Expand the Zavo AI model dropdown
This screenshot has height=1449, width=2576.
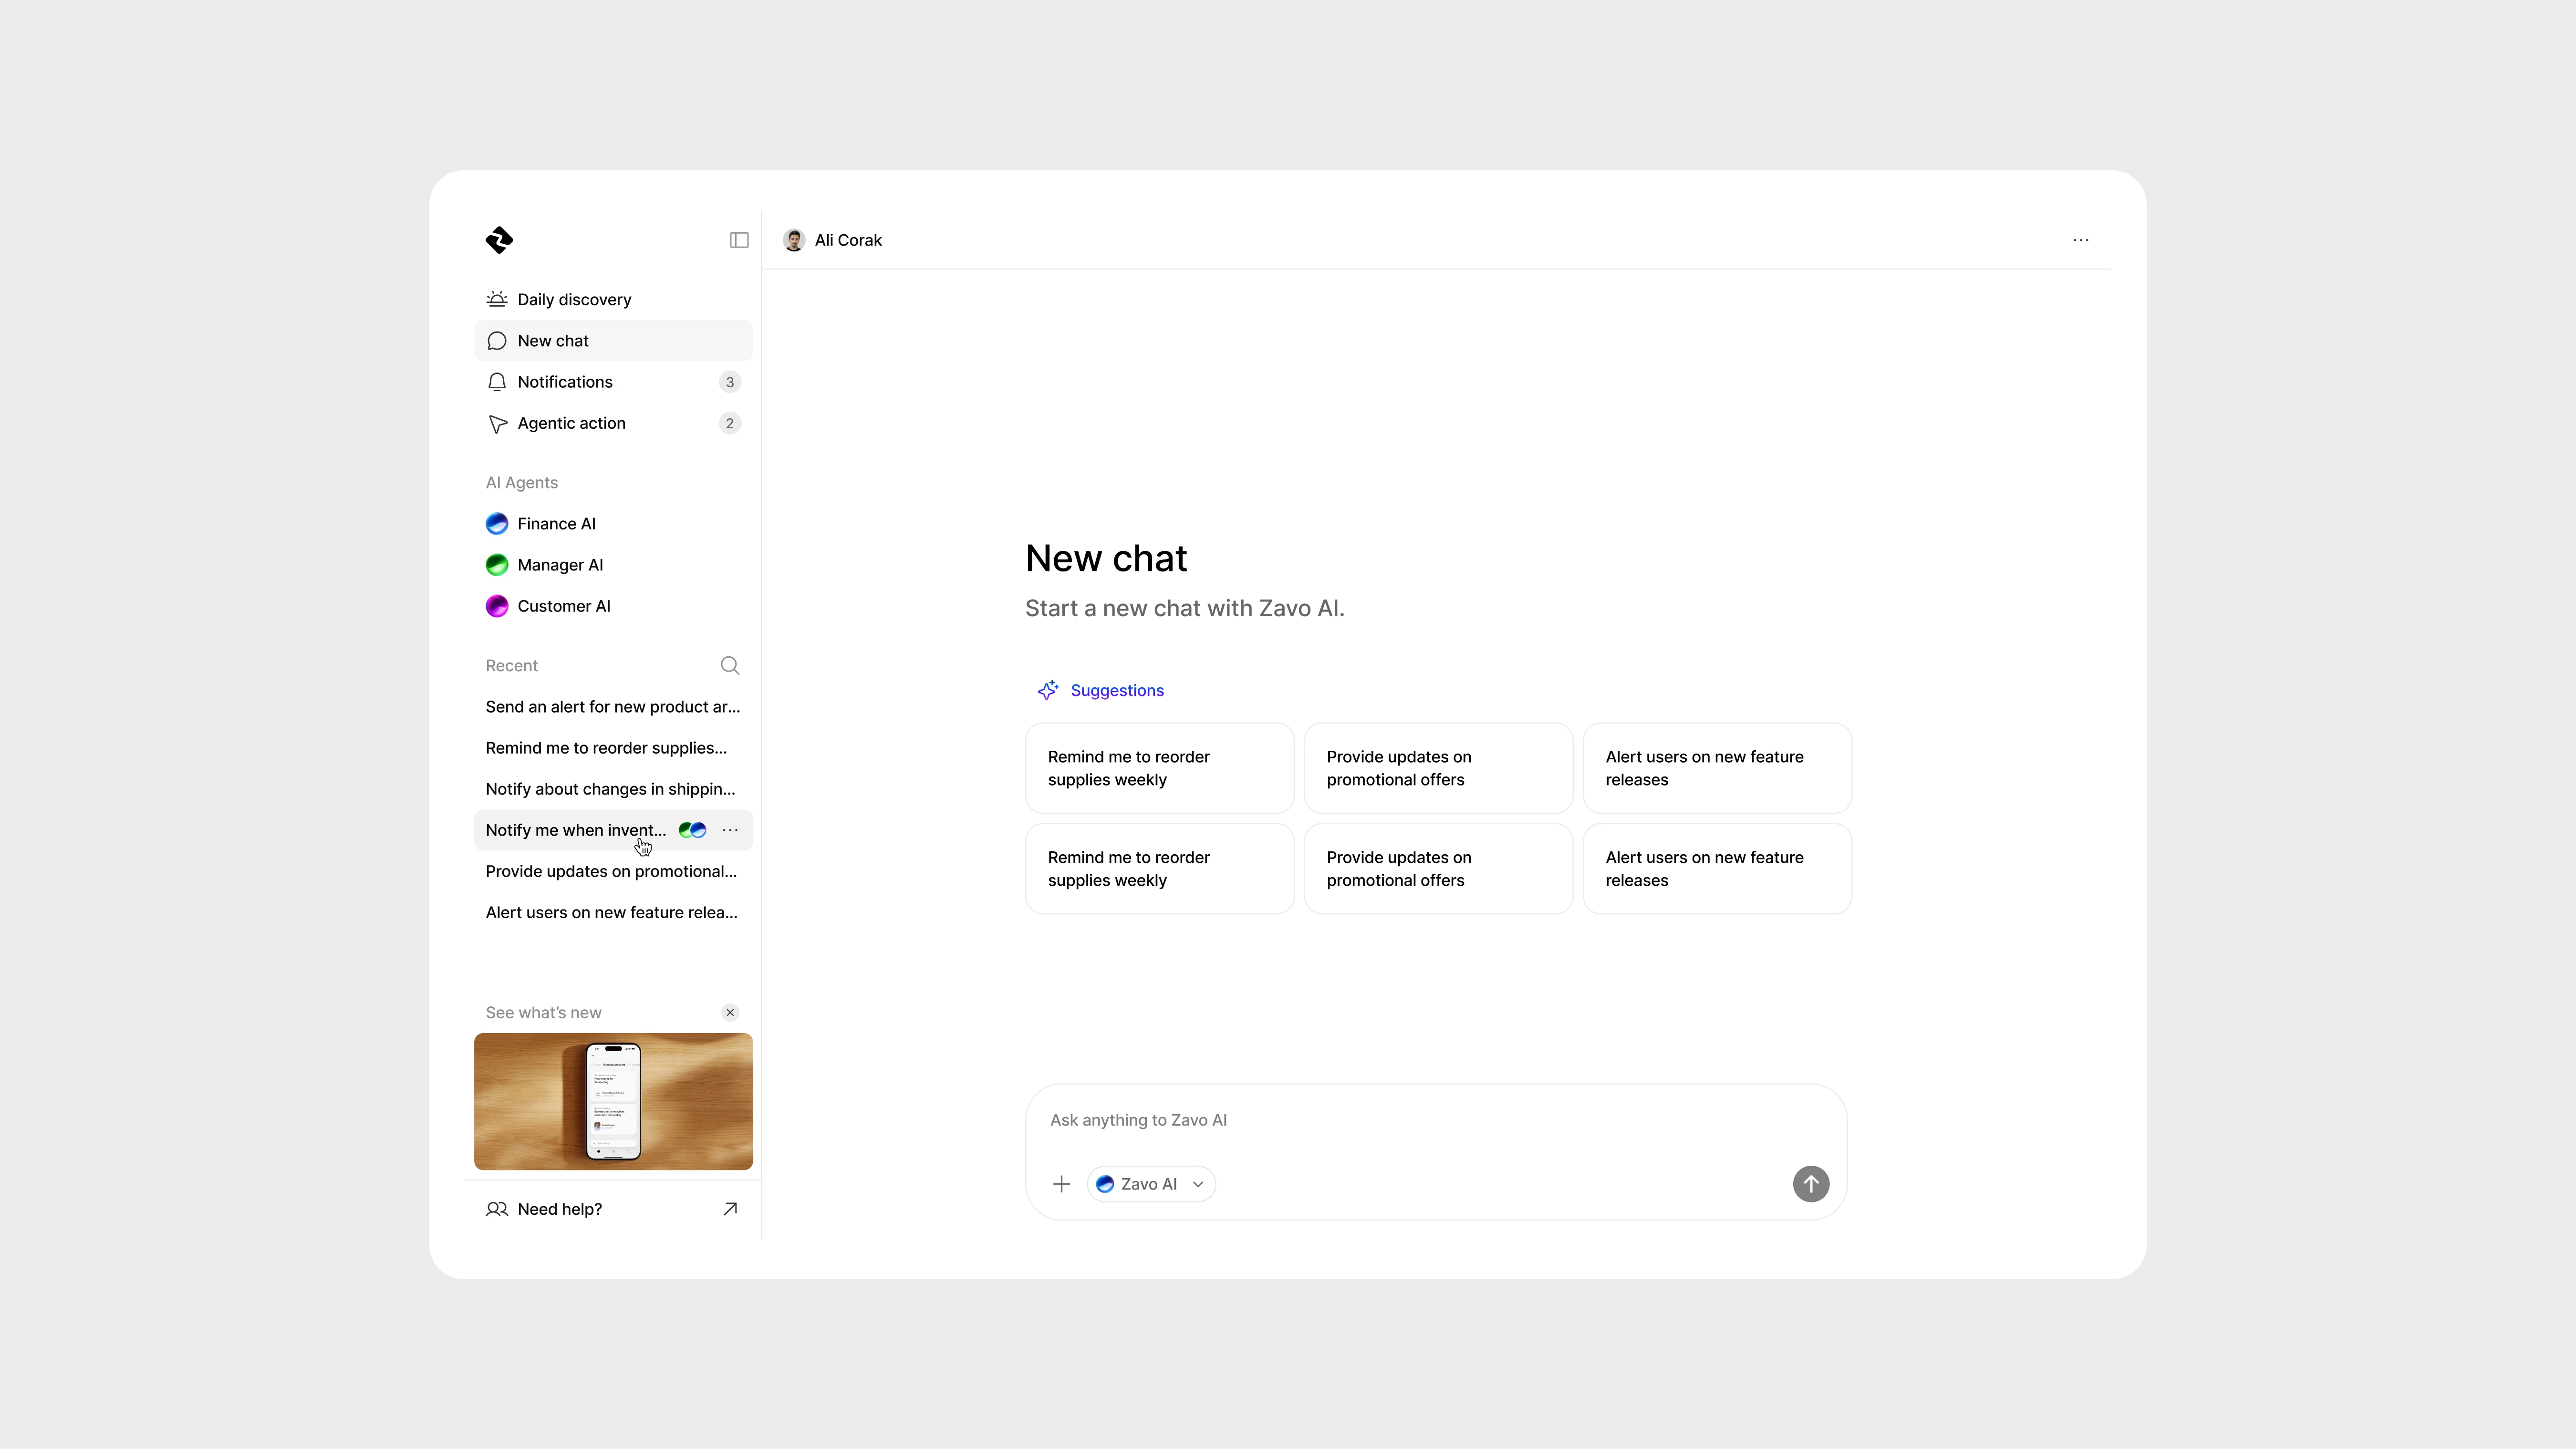[1151, 1184]
